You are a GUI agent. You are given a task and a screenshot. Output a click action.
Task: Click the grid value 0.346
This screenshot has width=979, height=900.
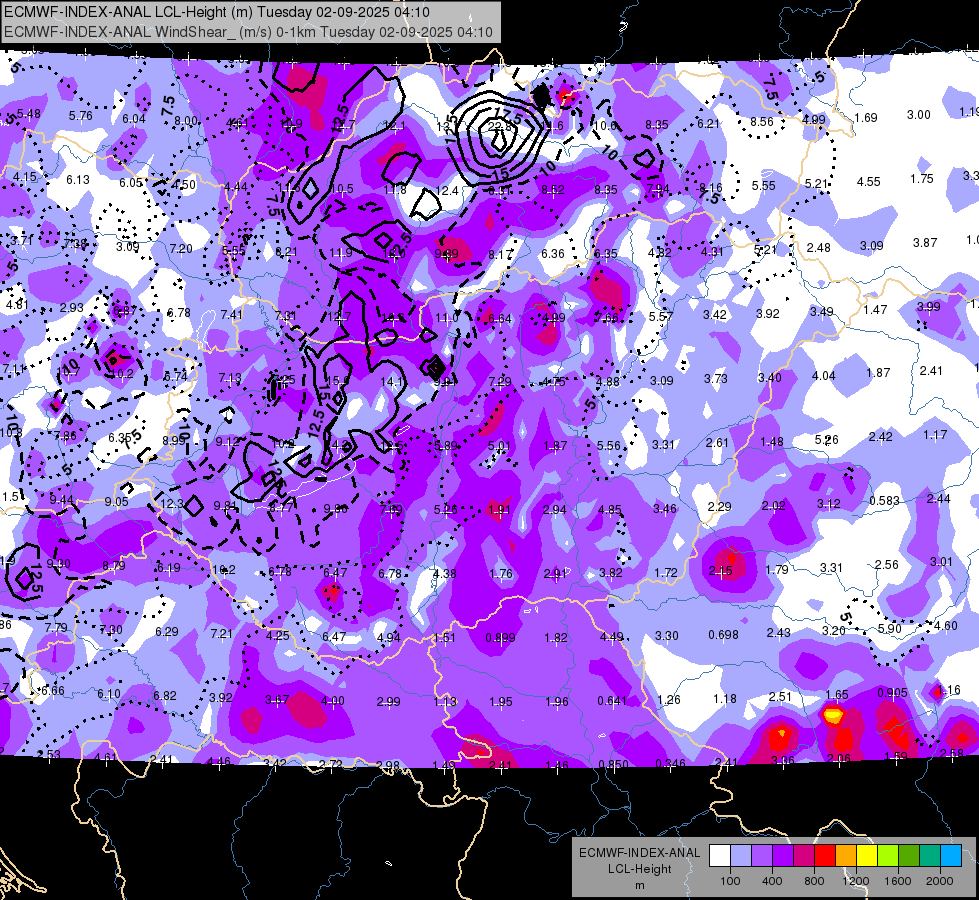click(x=671, y=763)
